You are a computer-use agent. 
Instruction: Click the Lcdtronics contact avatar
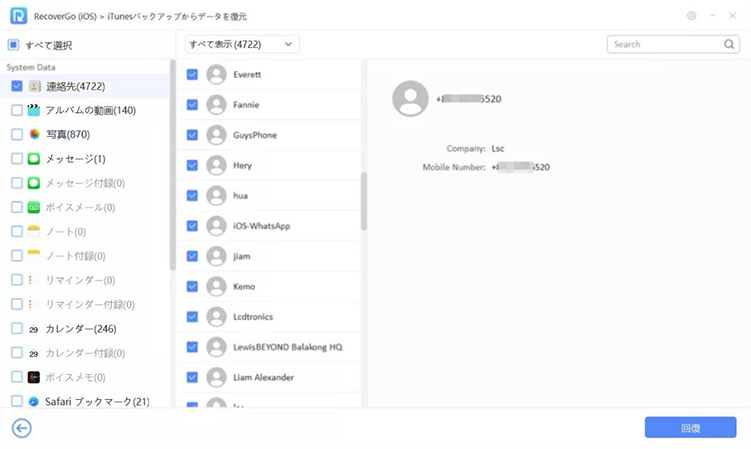coord(216,317)
